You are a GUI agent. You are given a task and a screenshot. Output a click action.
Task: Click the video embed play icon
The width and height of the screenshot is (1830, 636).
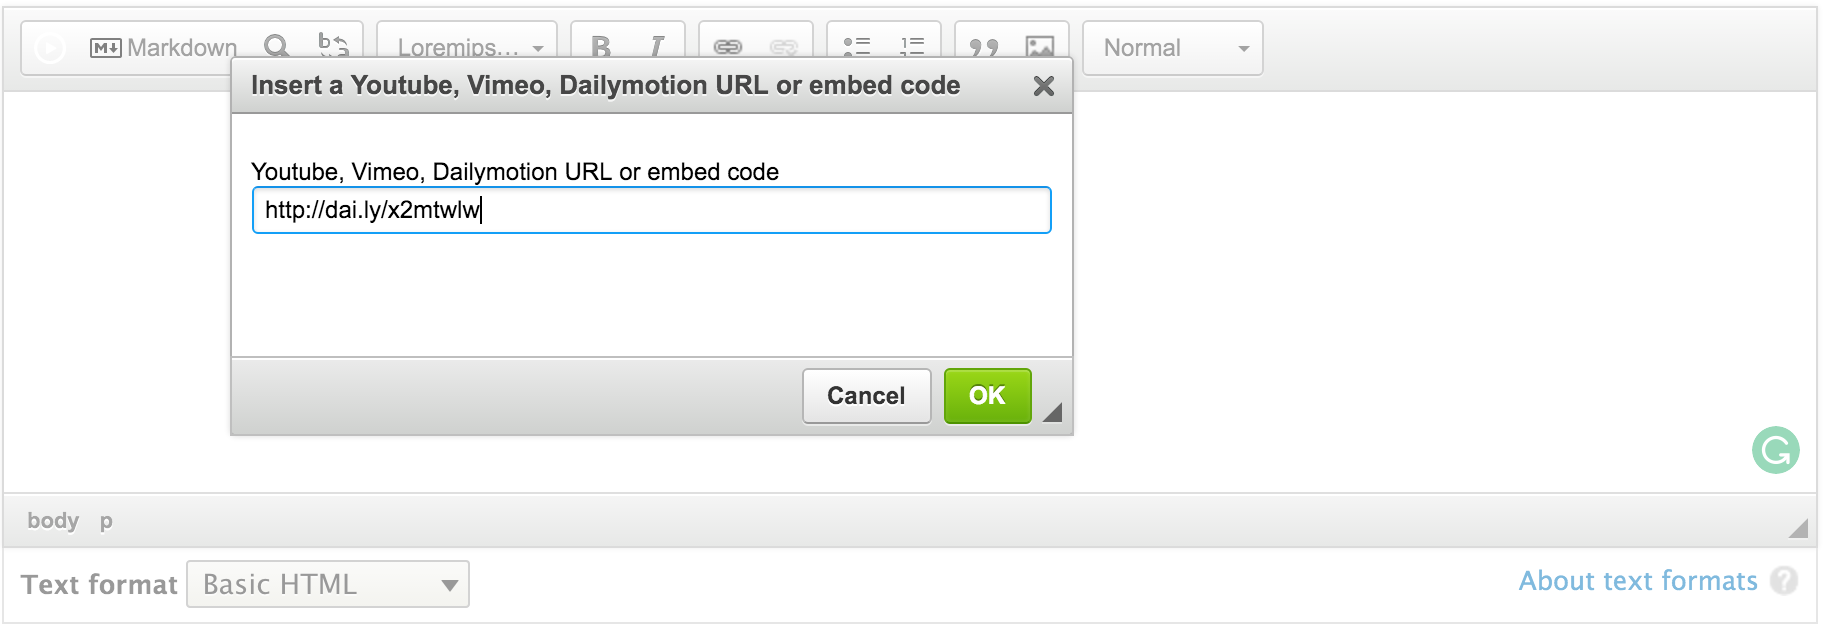[x=50, y=48]
